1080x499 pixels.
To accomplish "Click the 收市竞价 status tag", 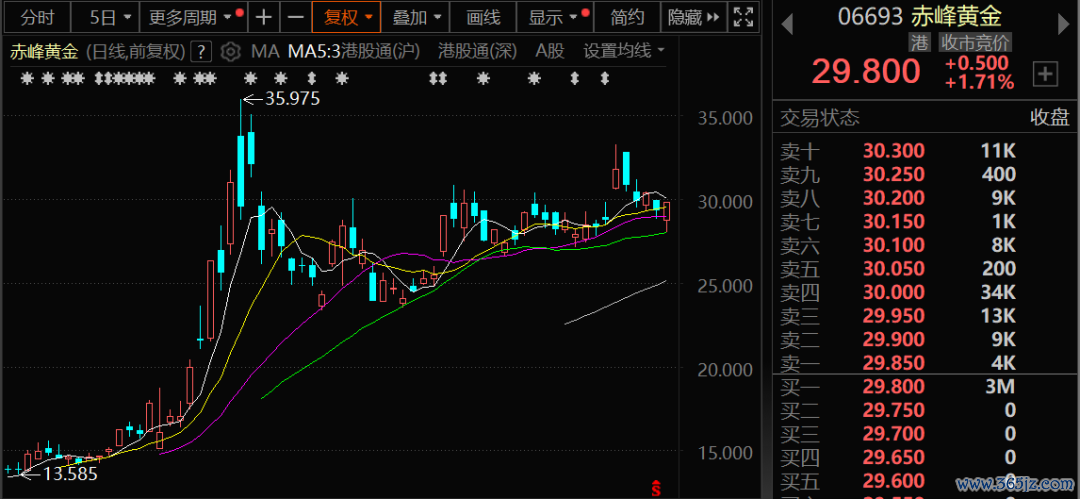I will click(x=976, y=43).
